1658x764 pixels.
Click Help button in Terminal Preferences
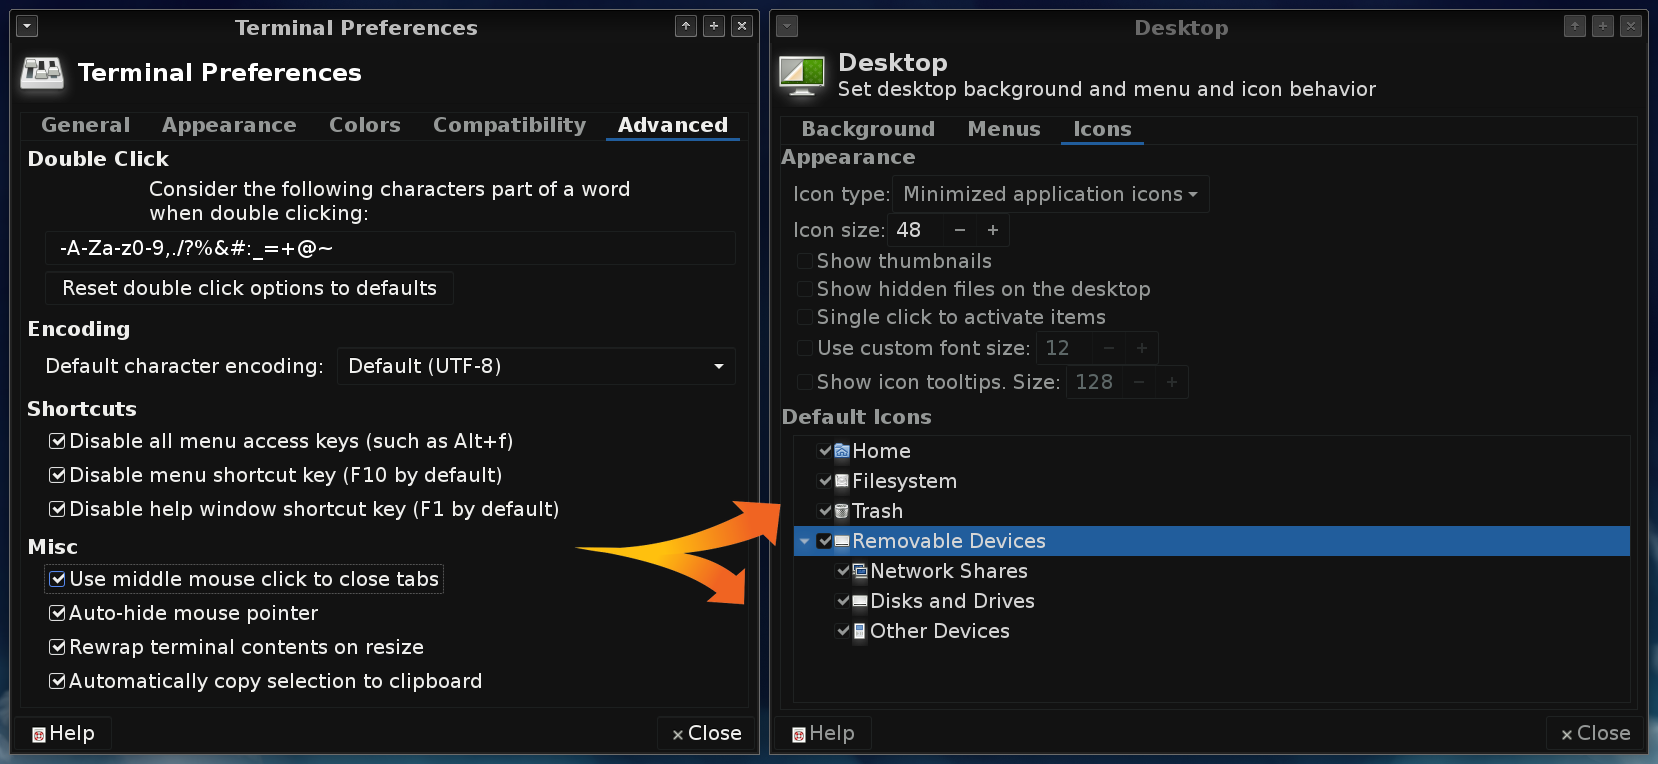pos(63,733)
